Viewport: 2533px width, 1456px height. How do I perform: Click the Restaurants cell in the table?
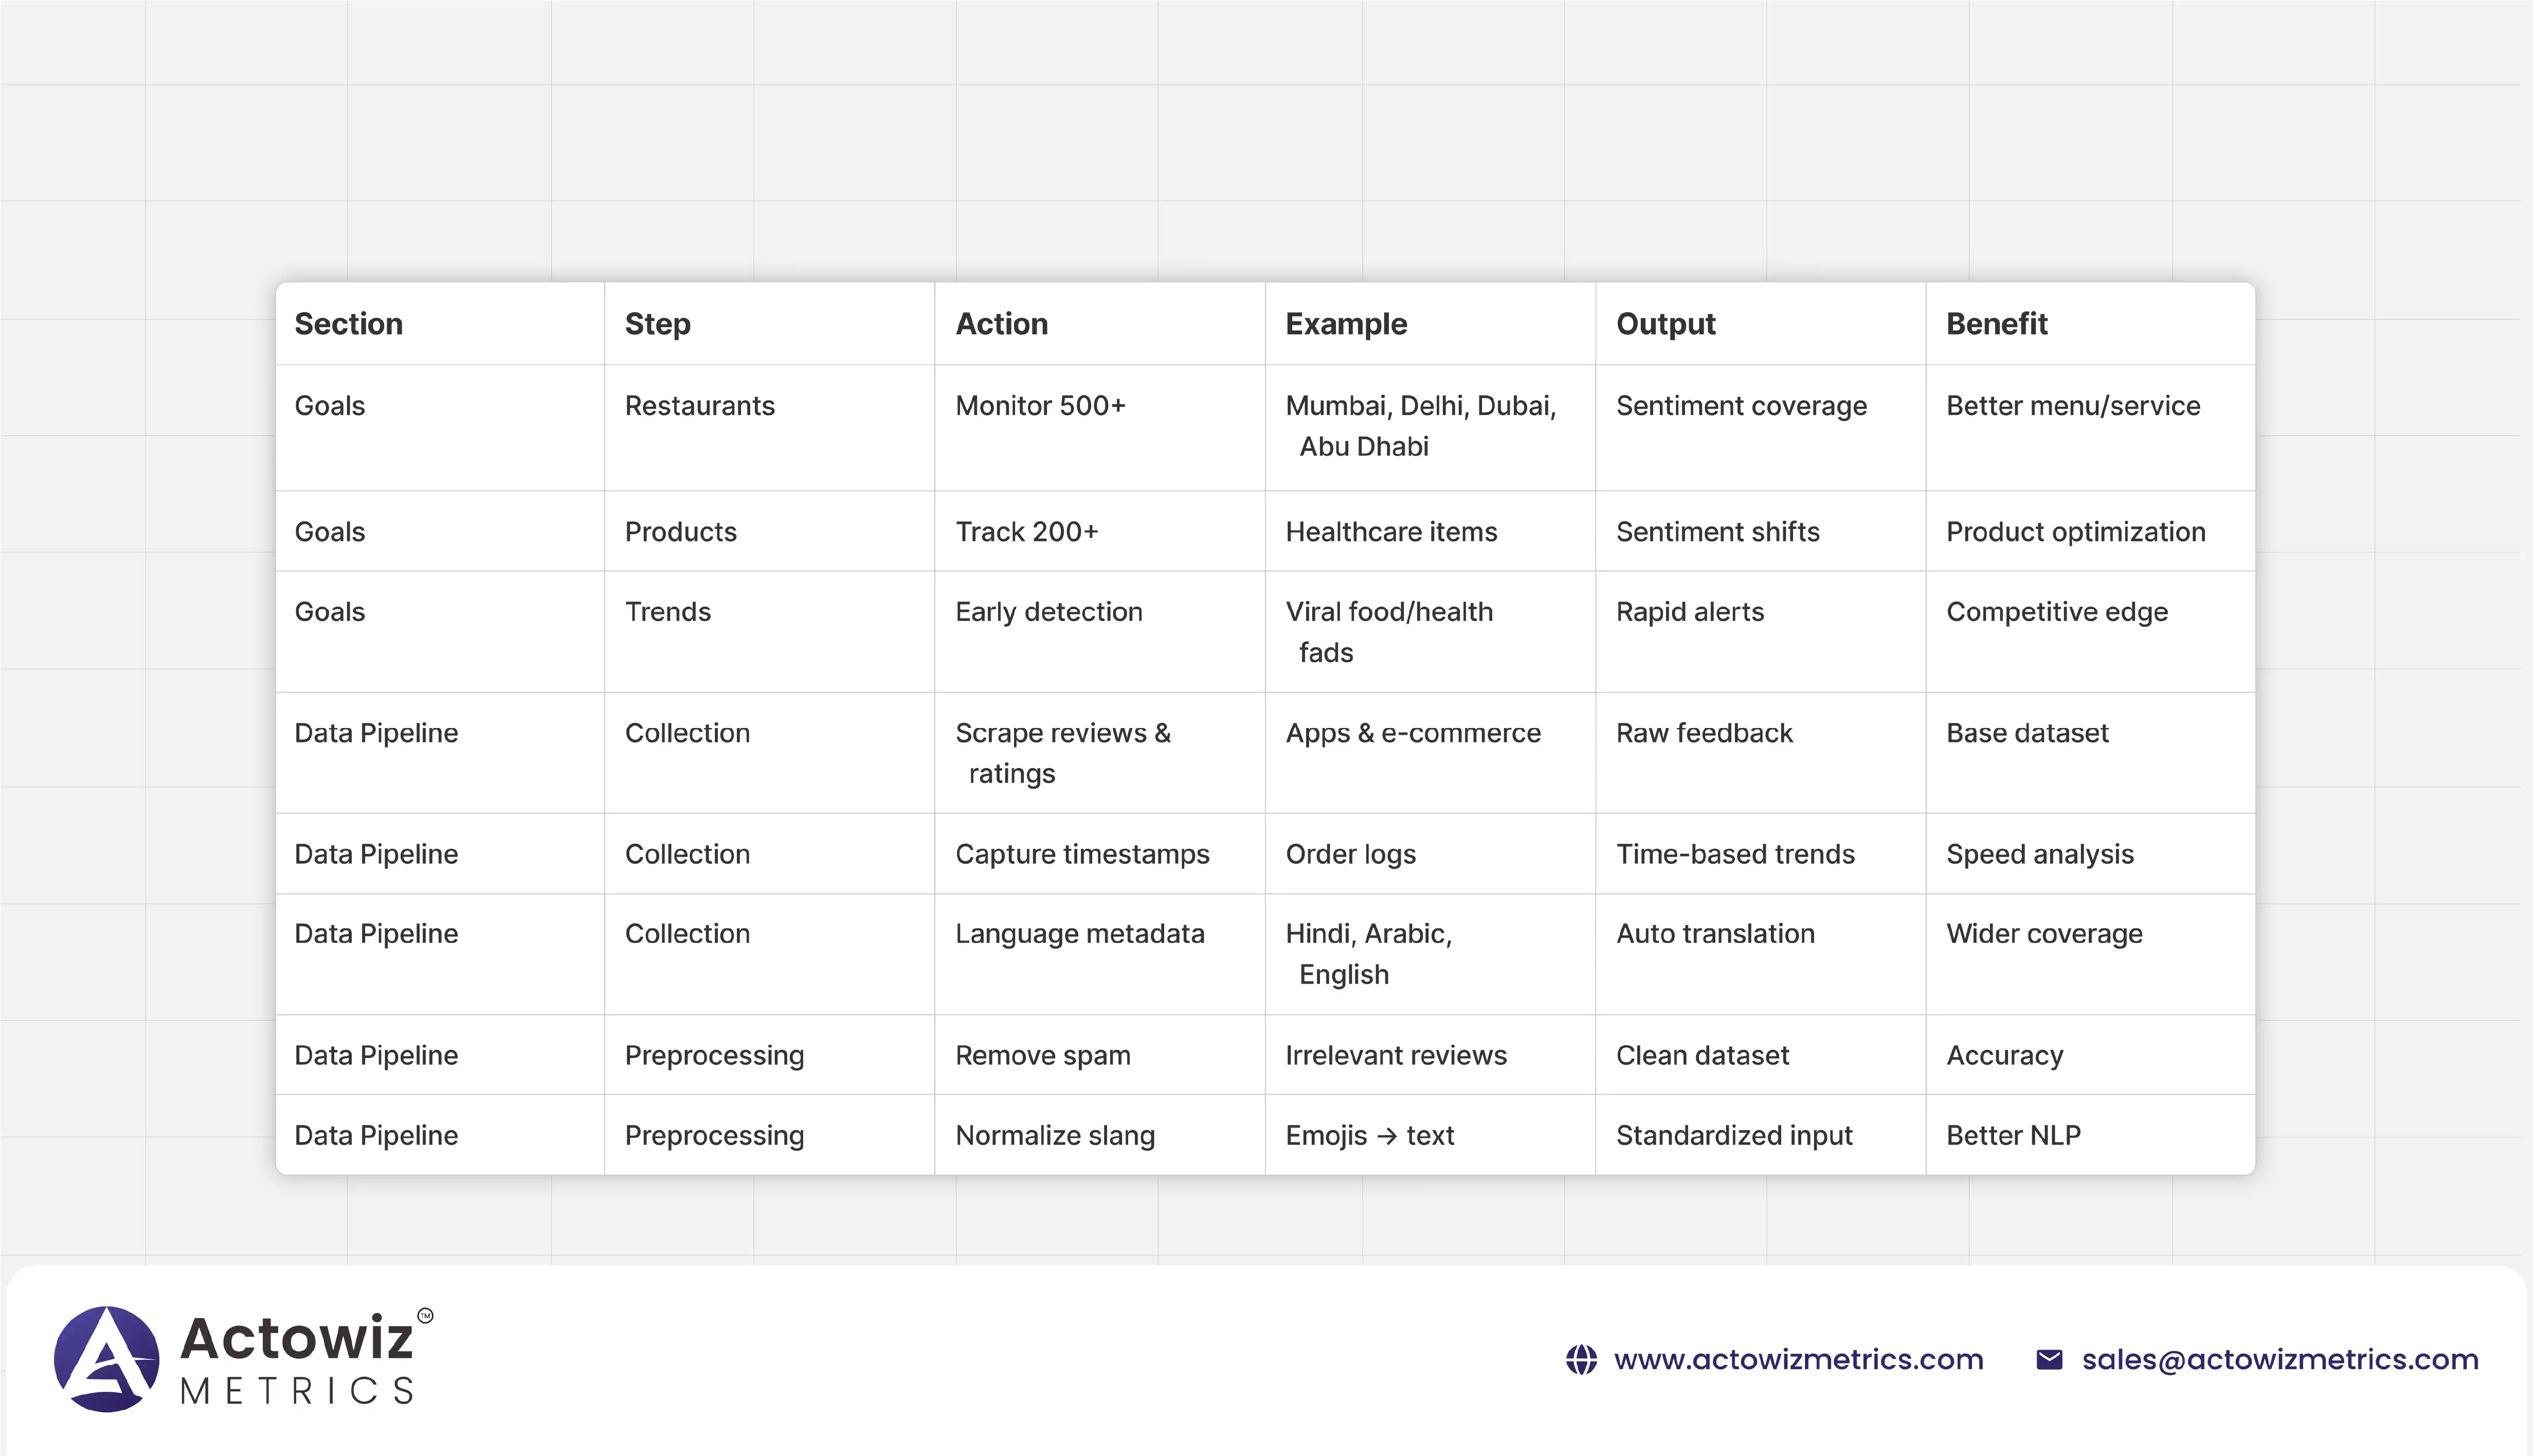tap(699, 406)
